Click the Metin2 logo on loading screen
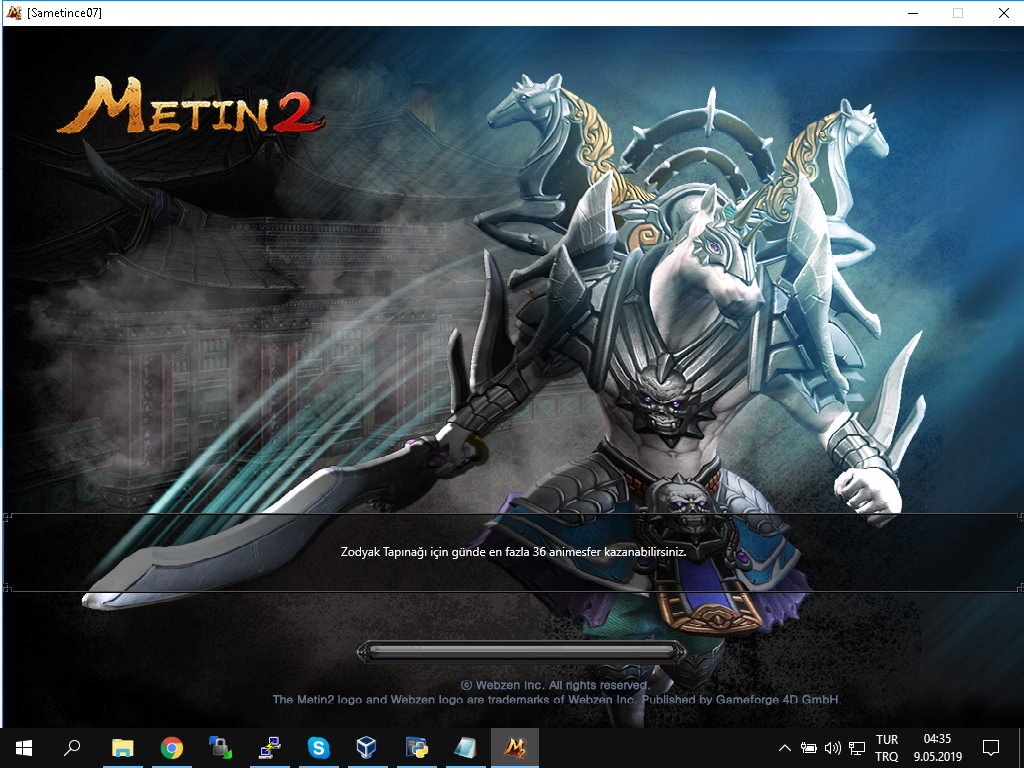Screen dimensions: 1024x768 (191, 106)
